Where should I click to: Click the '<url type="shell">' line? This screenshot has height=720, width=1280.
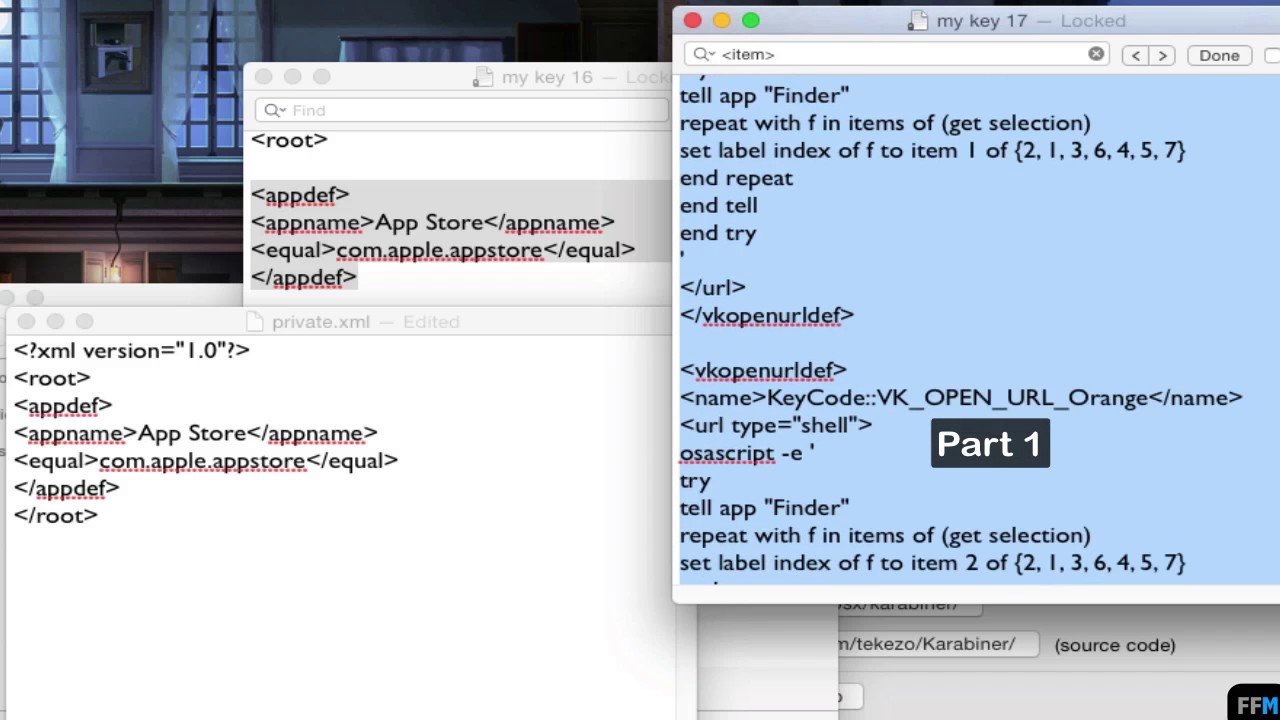776,425
